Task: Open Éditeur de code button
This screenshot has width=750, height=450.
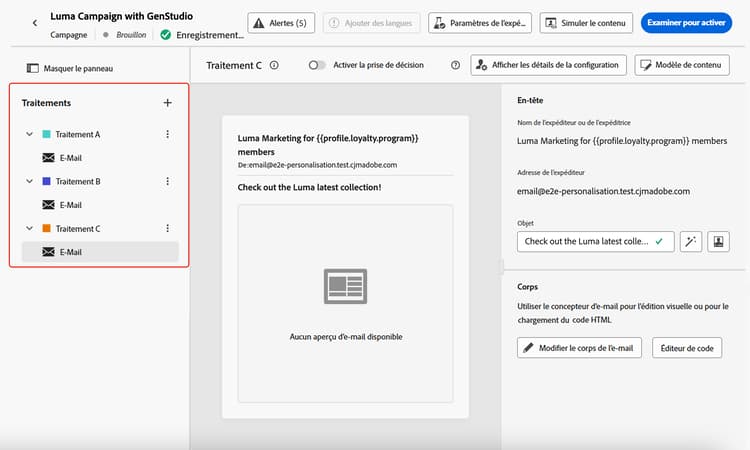Action: (687, 348)
